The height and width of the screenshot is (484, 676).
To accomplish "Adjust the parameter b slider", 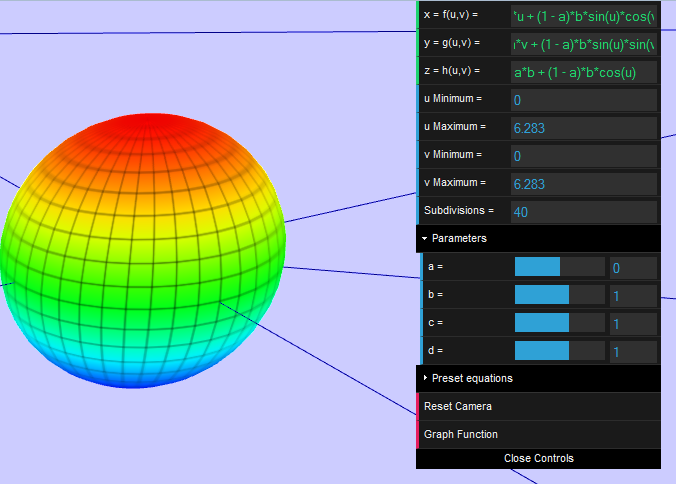I will coord(559,295).
